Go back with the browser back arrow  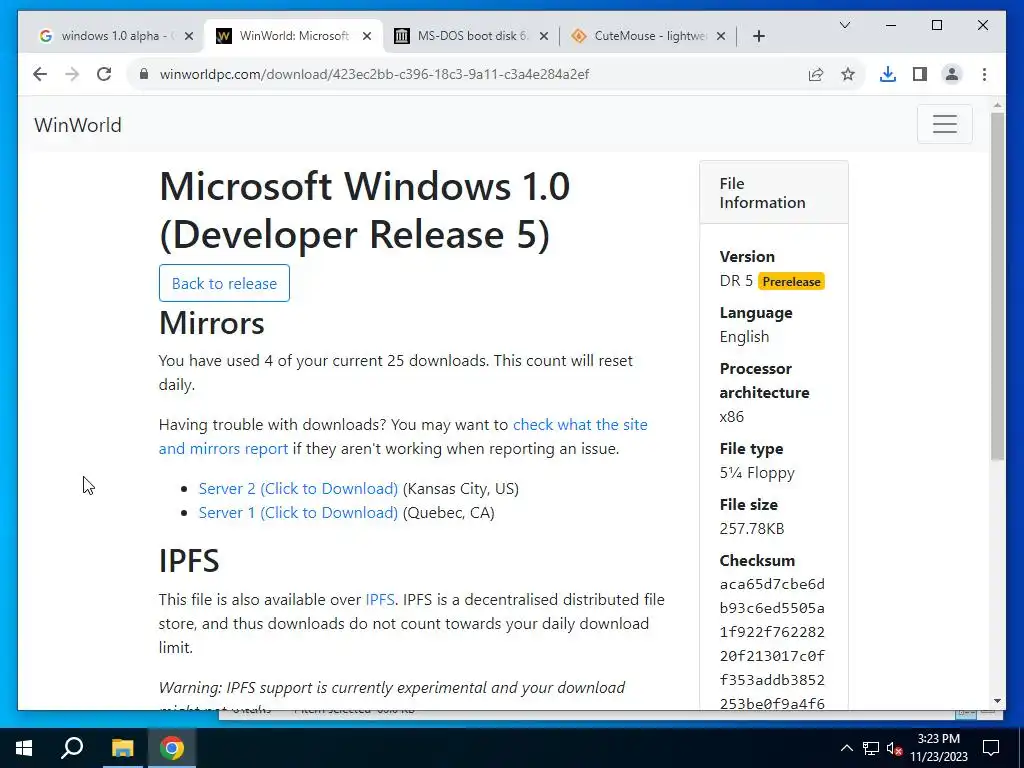(x=40, y=74)
